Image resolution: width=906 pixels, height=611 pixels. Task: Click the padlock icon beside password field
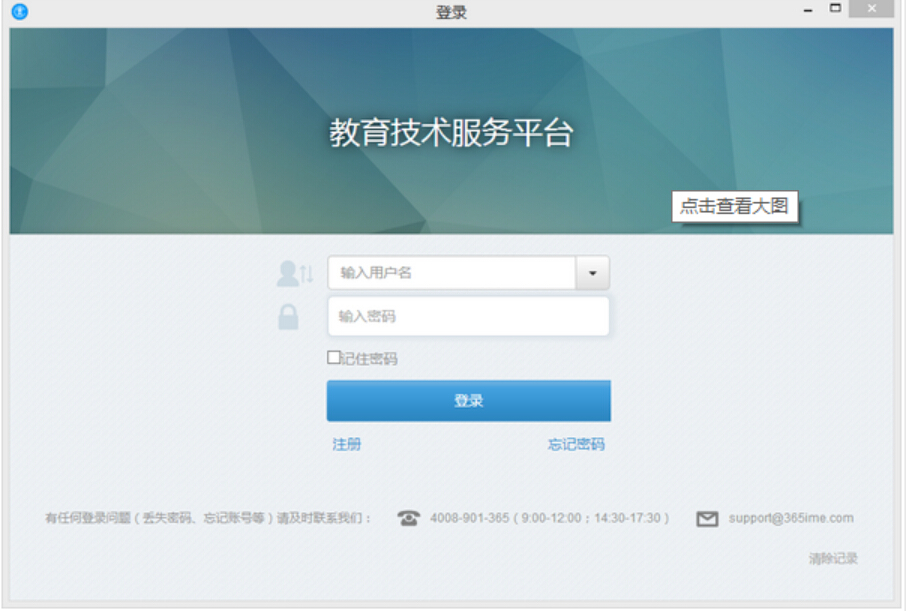pyautogui.click(x=288, y=317)
